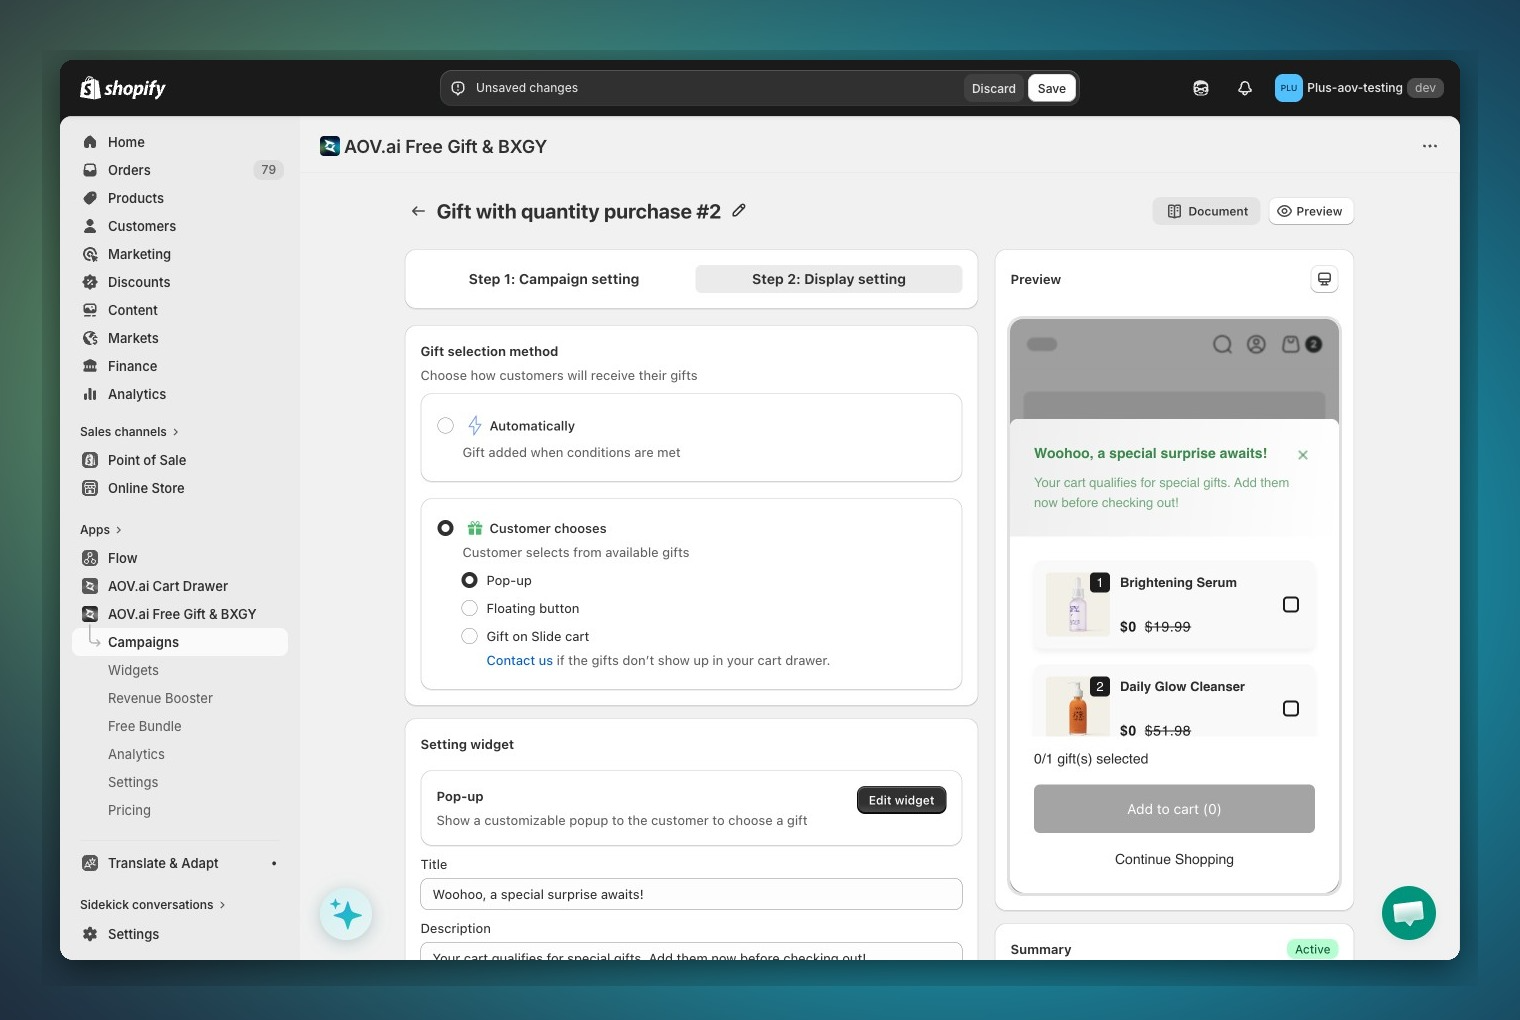Expand the Apps section in sidebar
The width and height of the screenshot is (1520, 1020).
coord(100,530)
